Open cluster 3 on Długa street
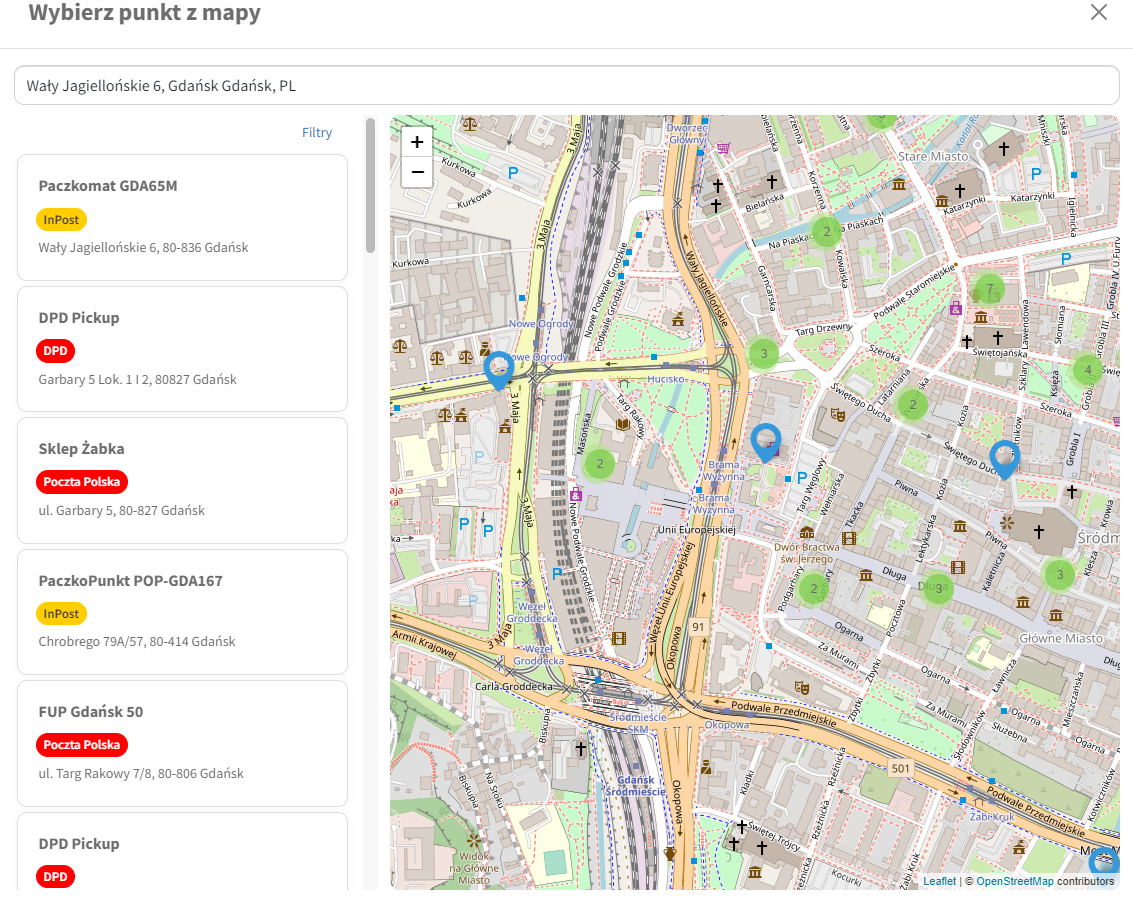1133x901 pixels. coord(938,588)
